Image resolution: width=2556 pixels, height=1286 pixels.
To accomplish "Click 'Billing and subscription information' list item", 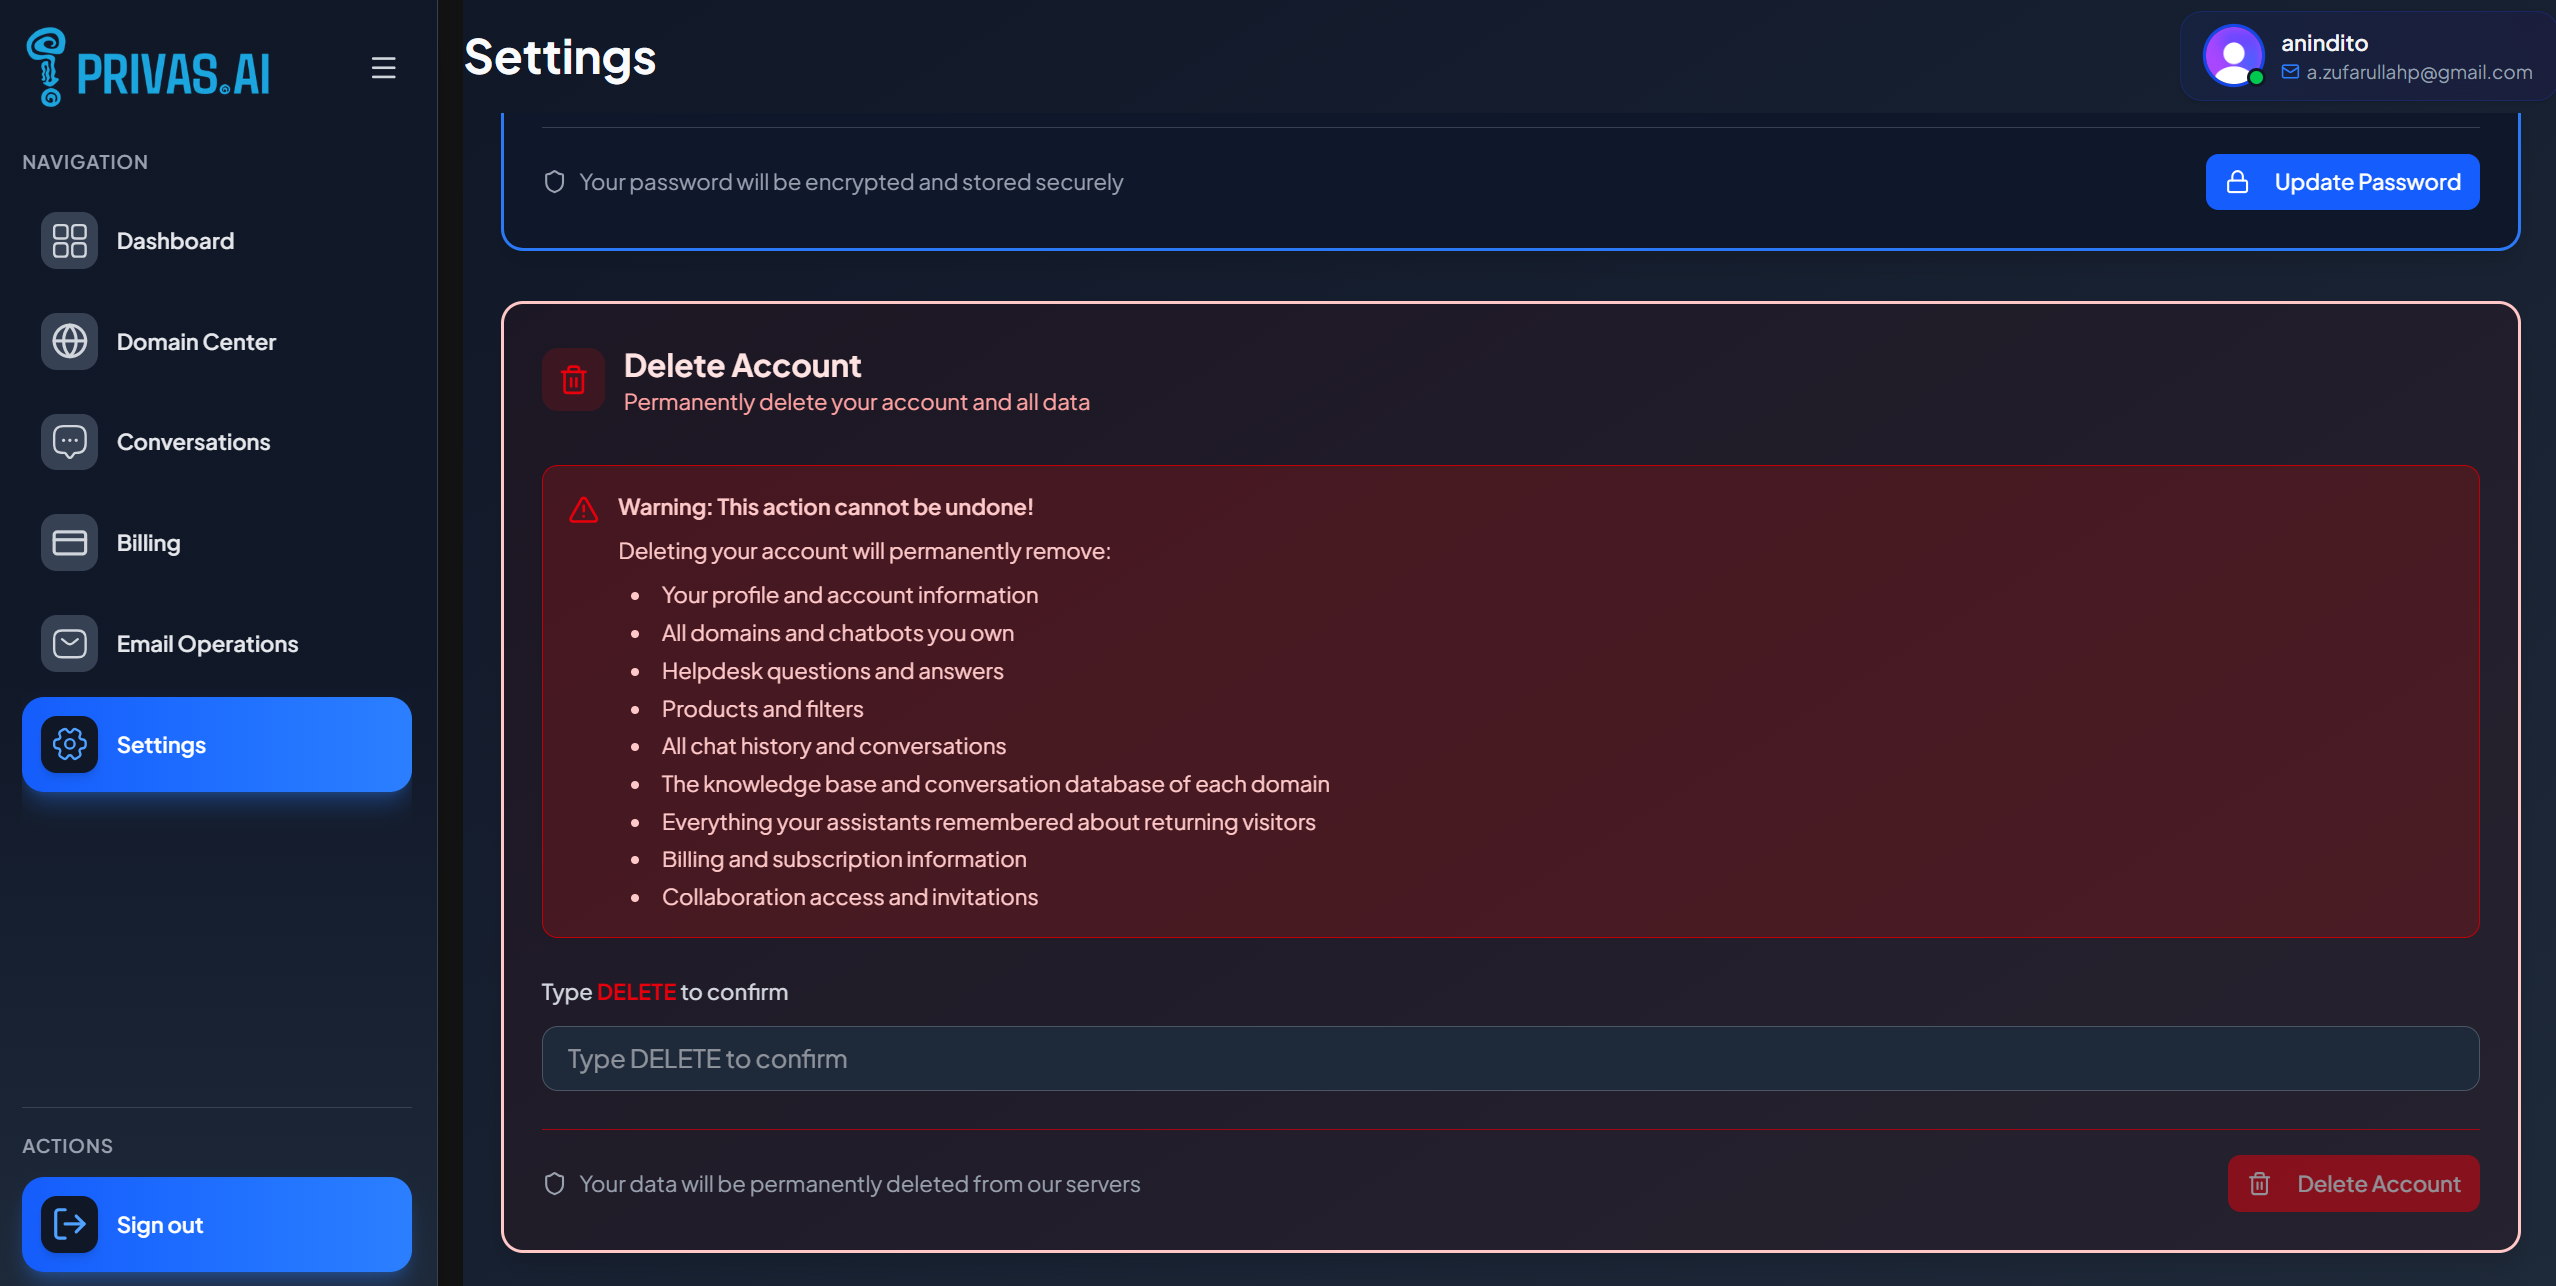I will tap(843, 859).
